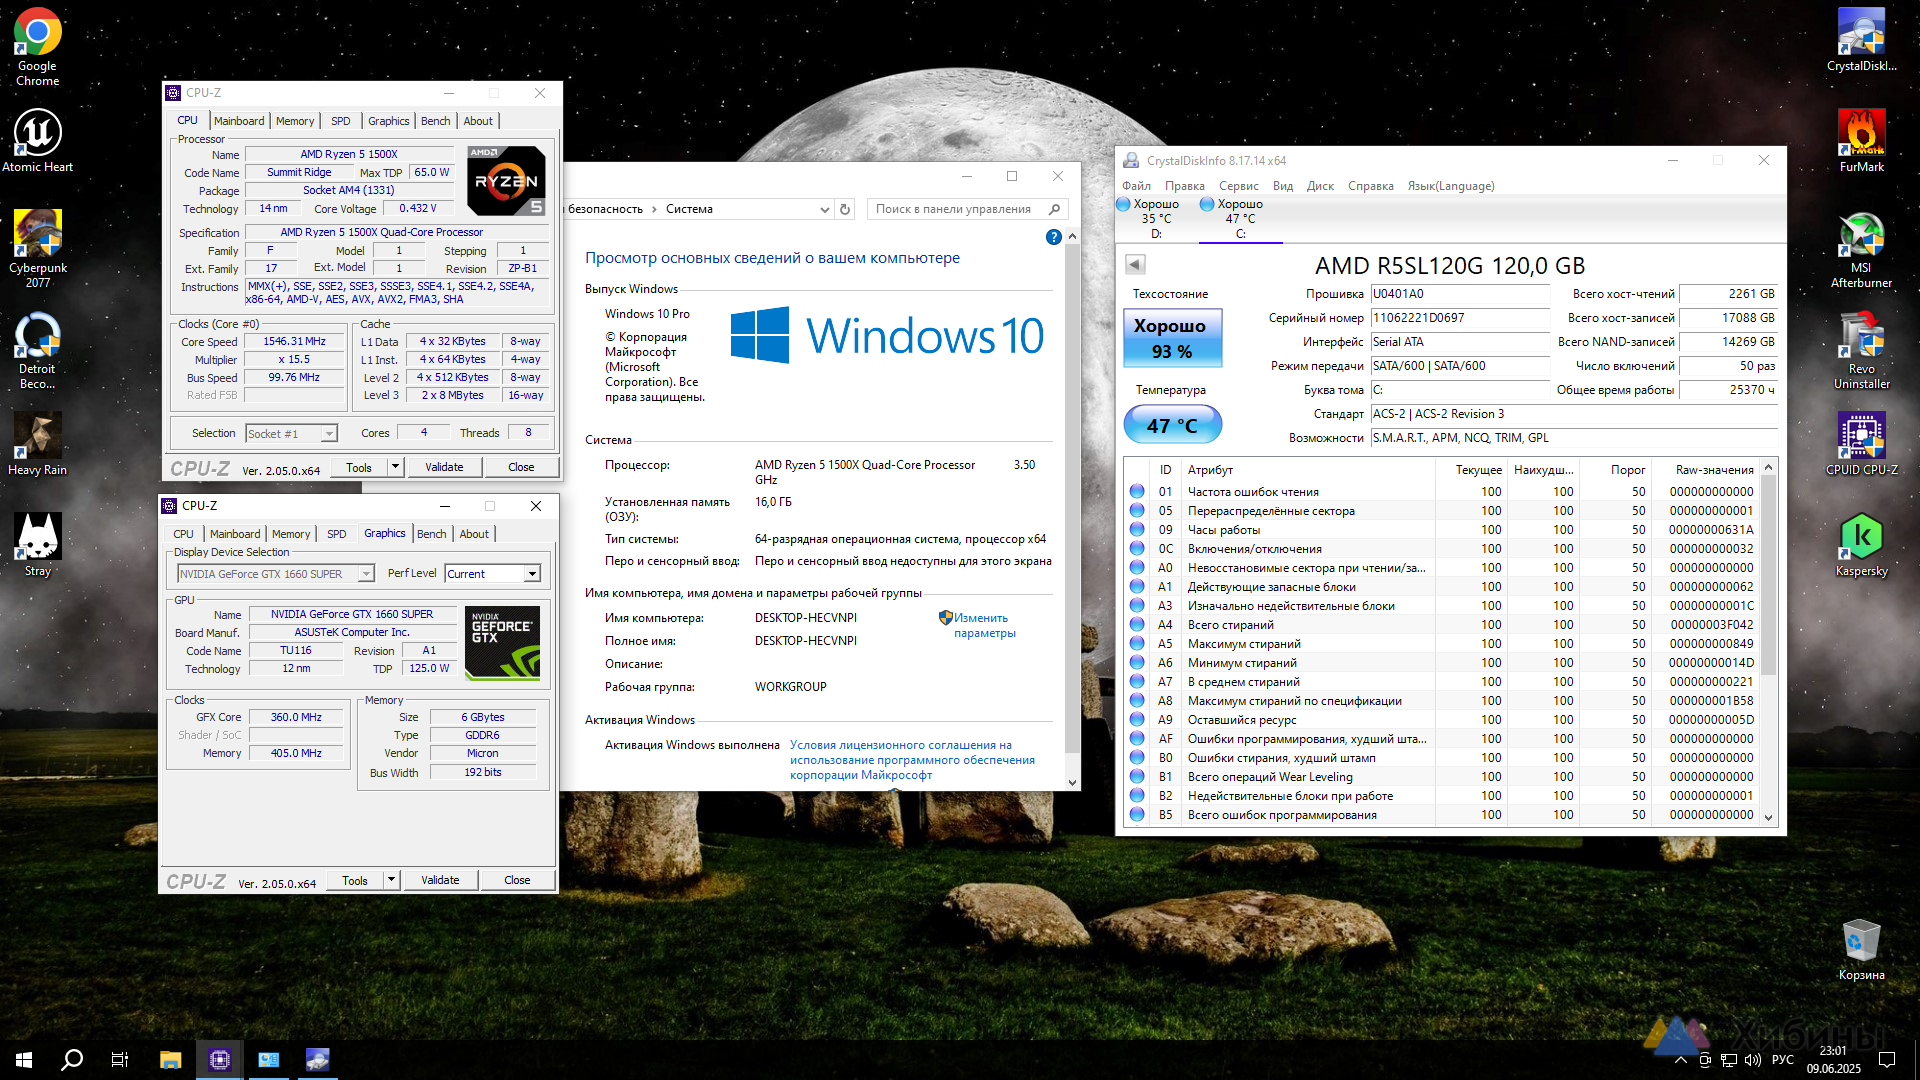Open Revo Uninstaller desktop shortcut
The image size is (1920, 1080).
point(1861,350)
